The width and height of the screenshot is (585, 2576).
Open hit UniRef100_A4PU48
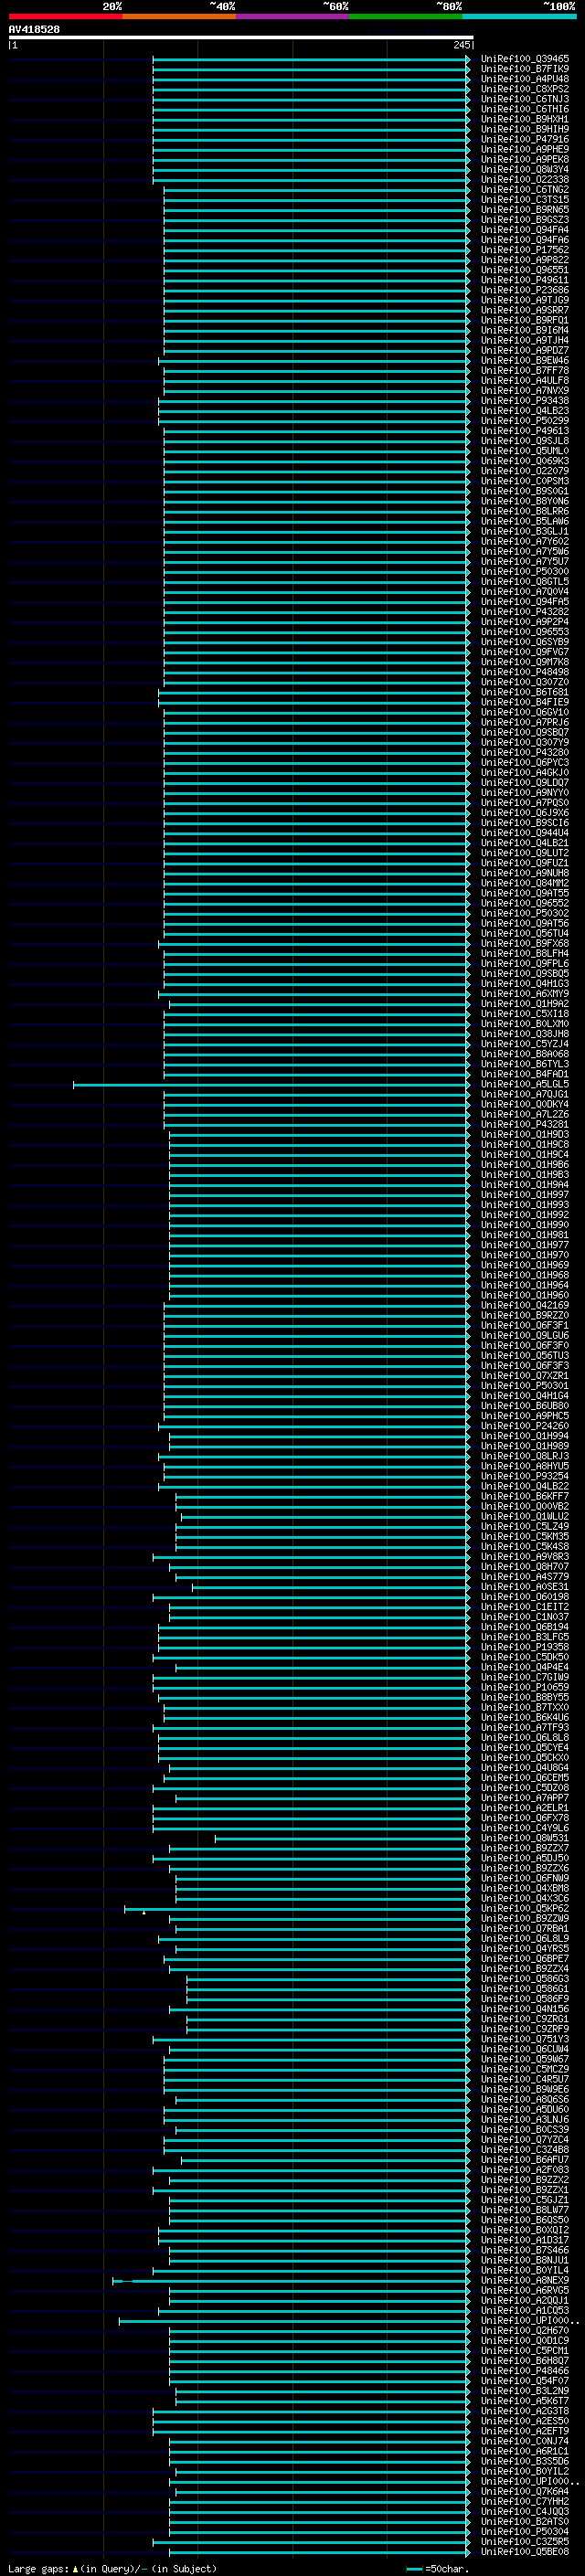point(525,79)
